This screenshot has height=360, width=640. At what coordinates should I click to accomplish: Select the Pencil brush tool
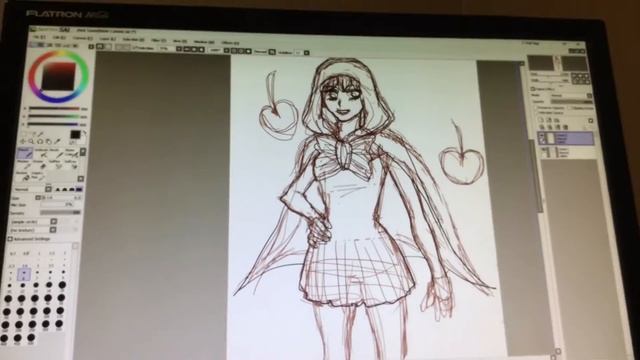(25, 153)
